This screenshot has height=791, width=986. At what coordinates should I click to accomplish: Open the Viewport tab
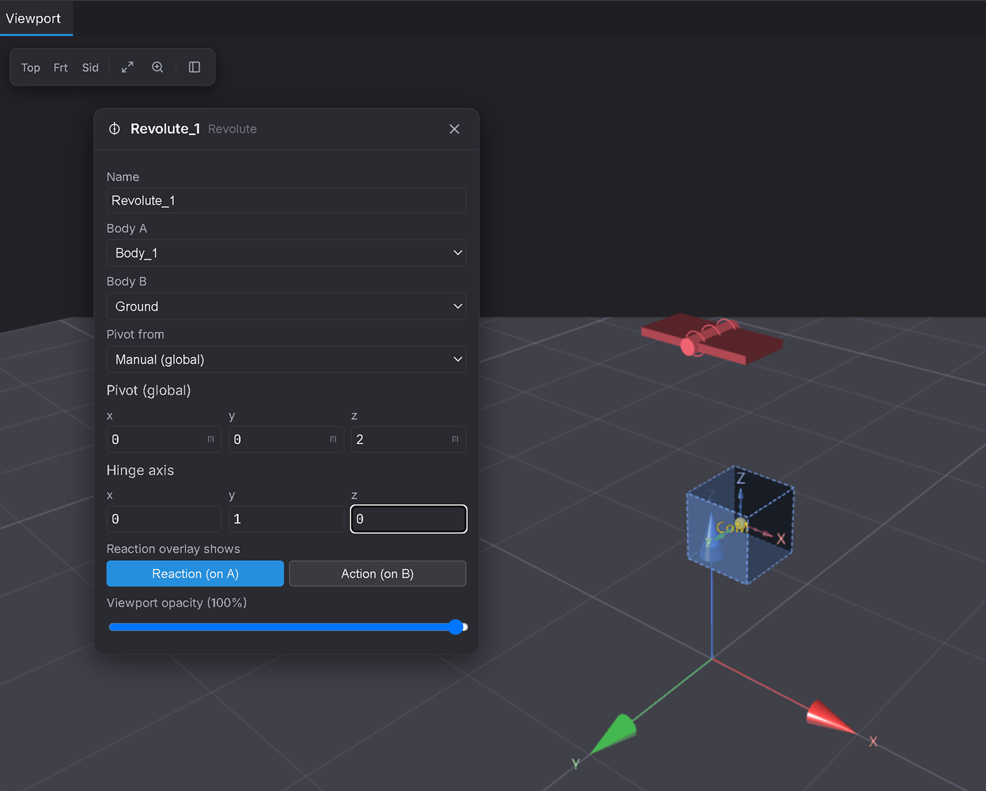pos(33,18)
